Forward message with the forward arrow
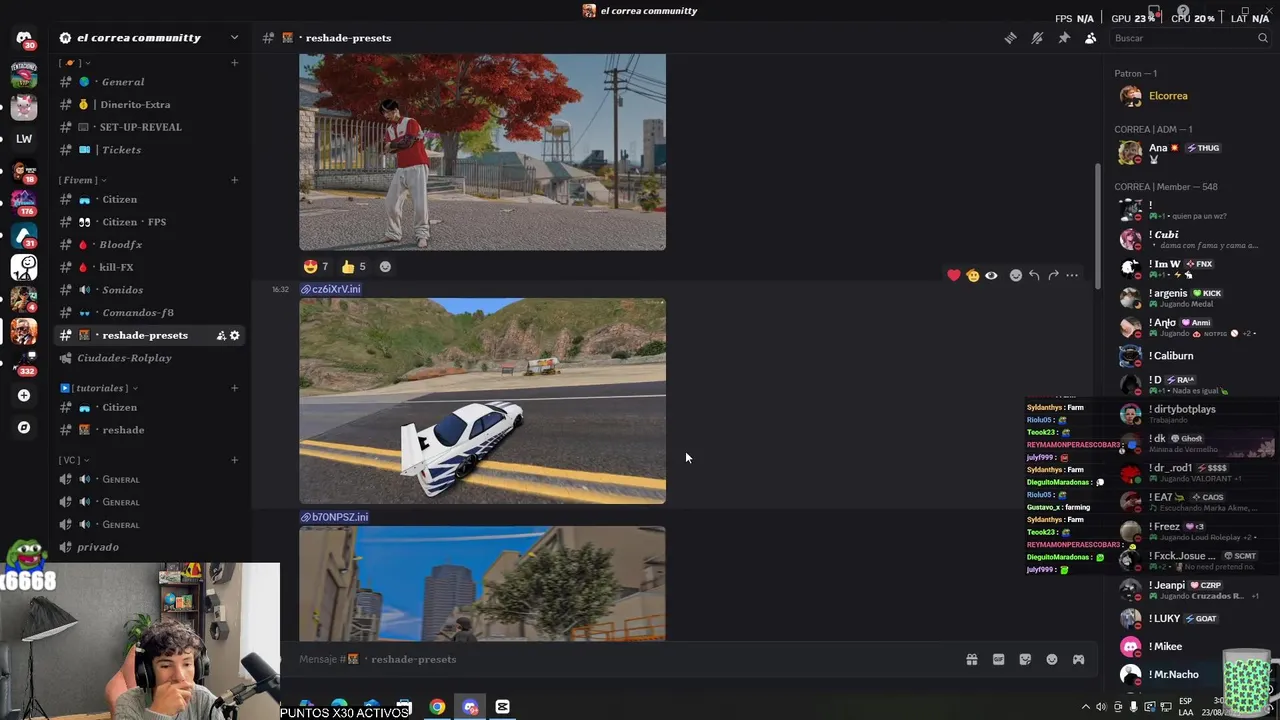Image resolution: width=1280 pixels, height=720 pixels. tap(1053, 275)
